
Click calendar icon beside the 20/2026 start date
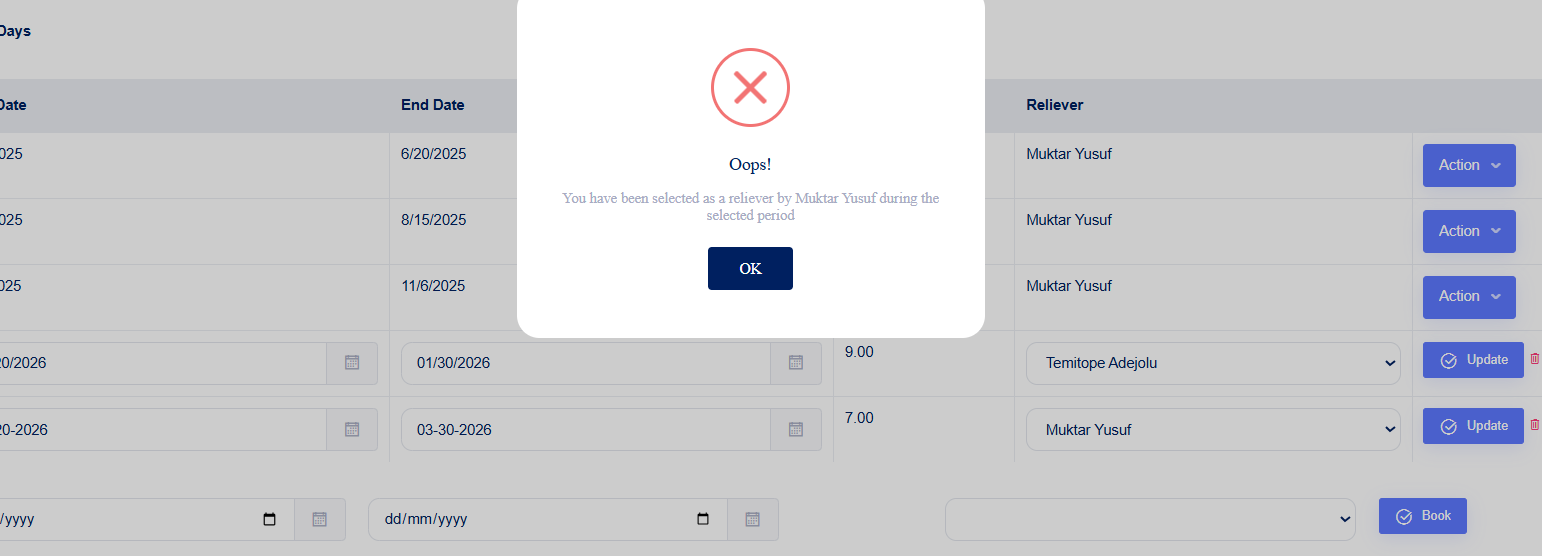(352, 363)
